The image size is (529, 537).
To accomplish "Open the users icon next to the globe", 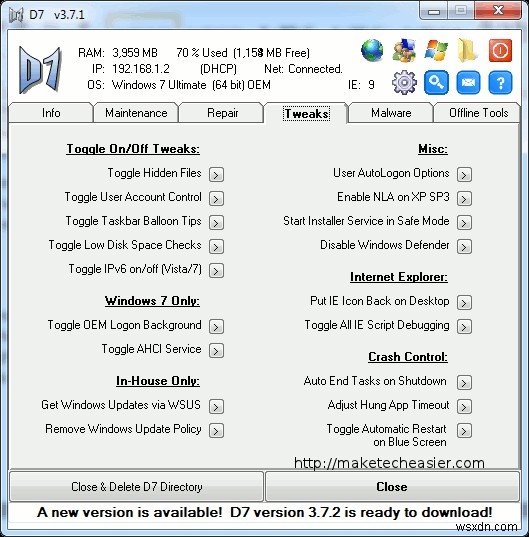I will pos(404,50).
